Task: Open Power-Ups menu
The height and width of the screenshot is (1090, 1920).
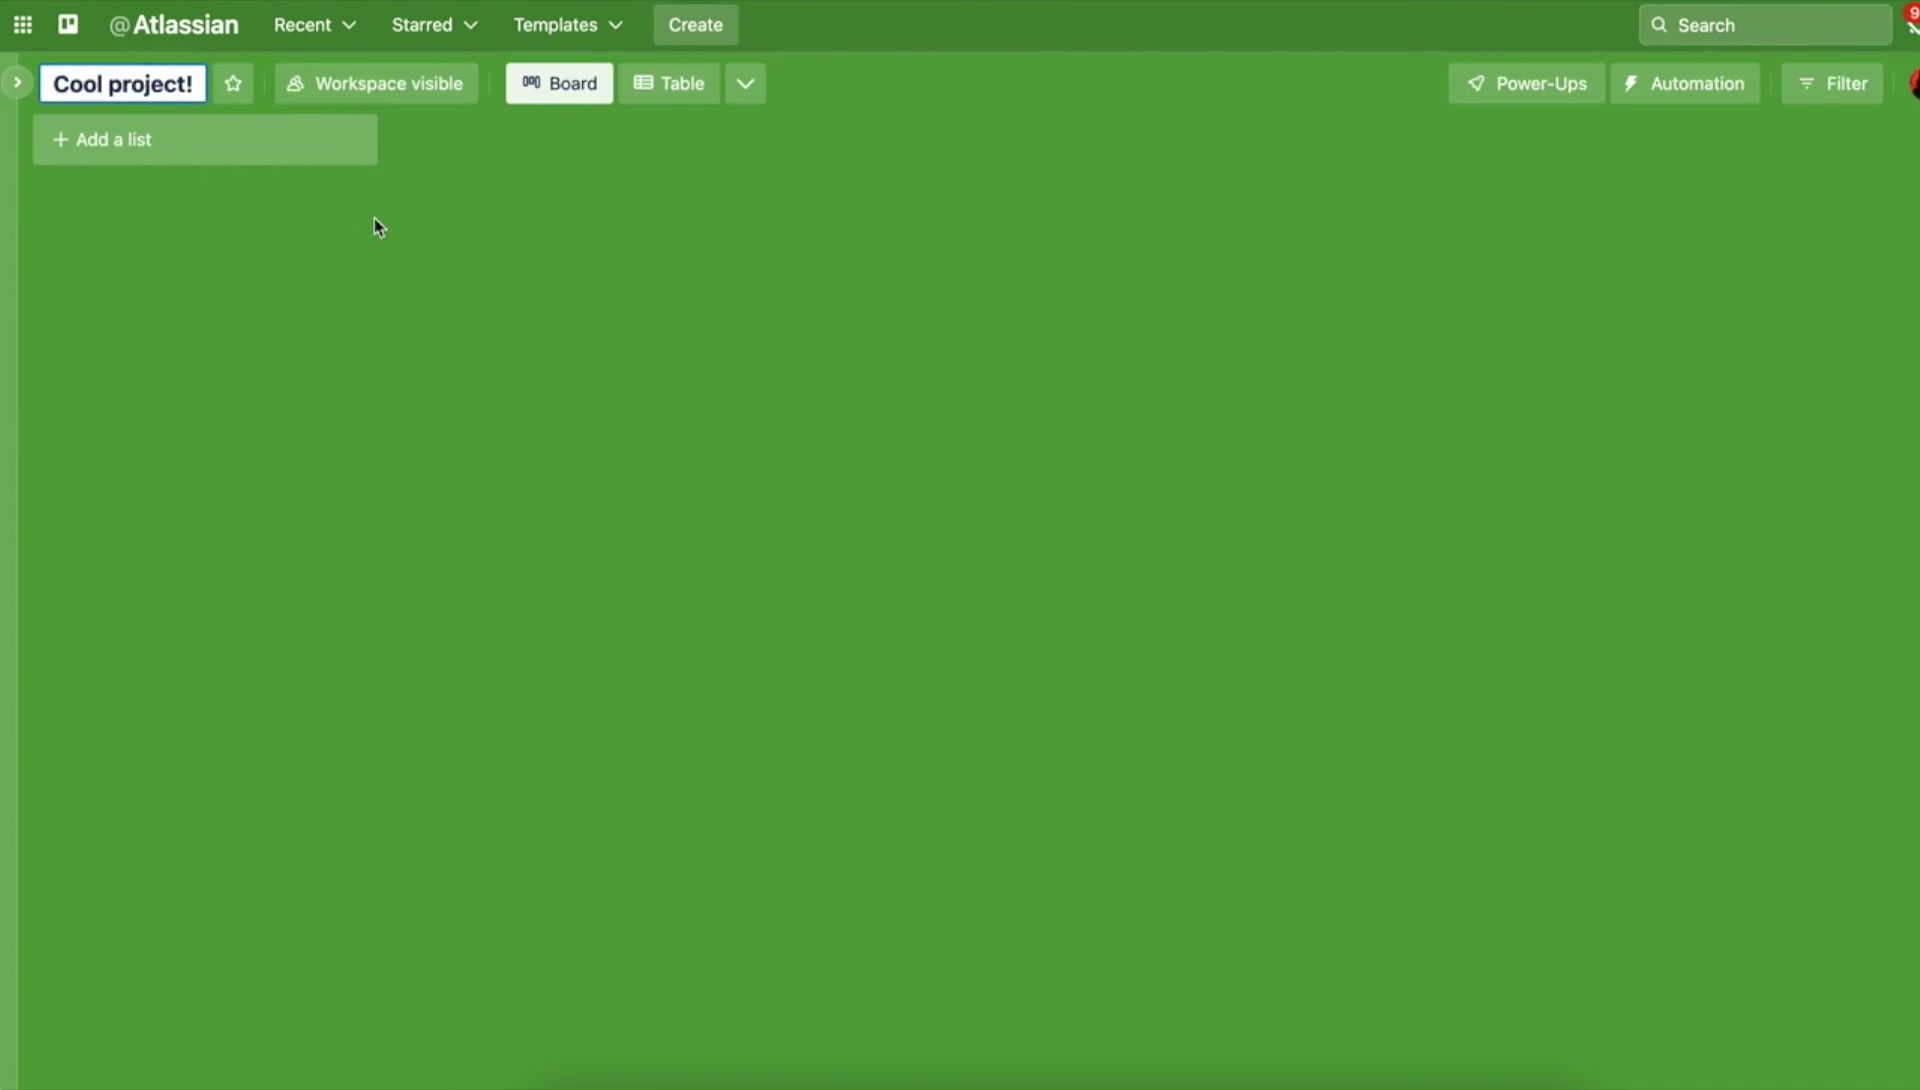Action: (x=1526, y=84)
